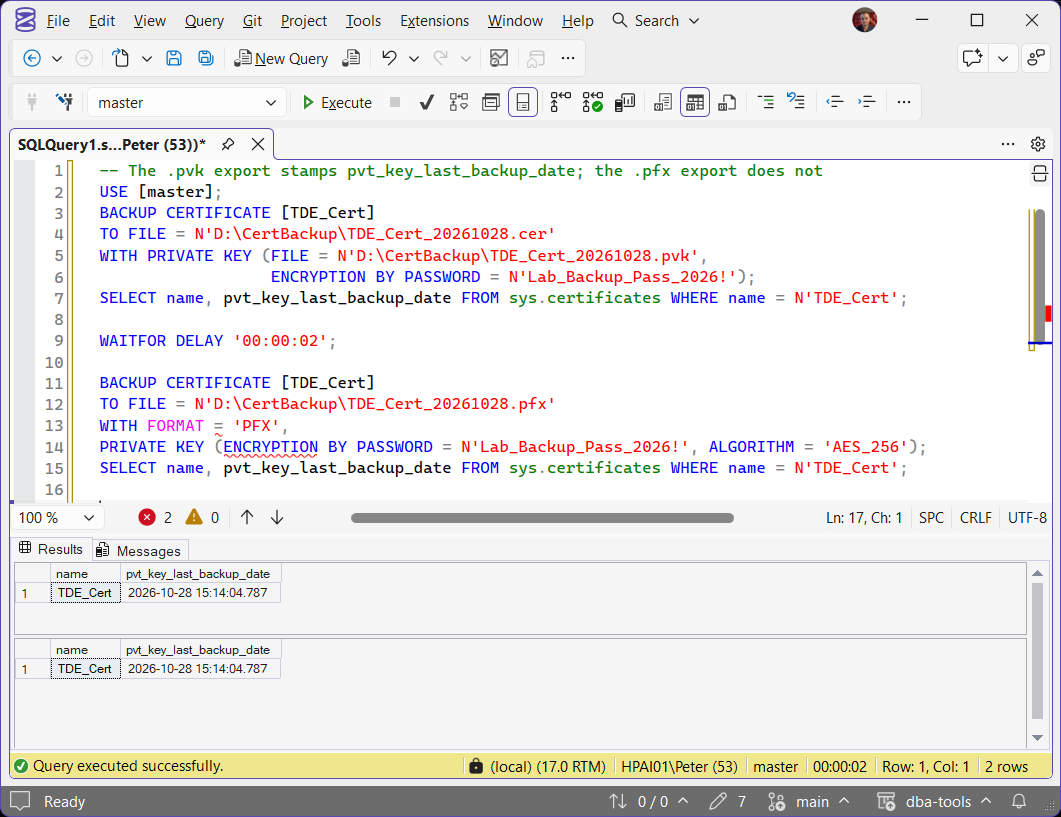Screen dimensions: 1061x817
Task: Toggle the pin on the SQLQuery1 tab
Action: point(228,144)
